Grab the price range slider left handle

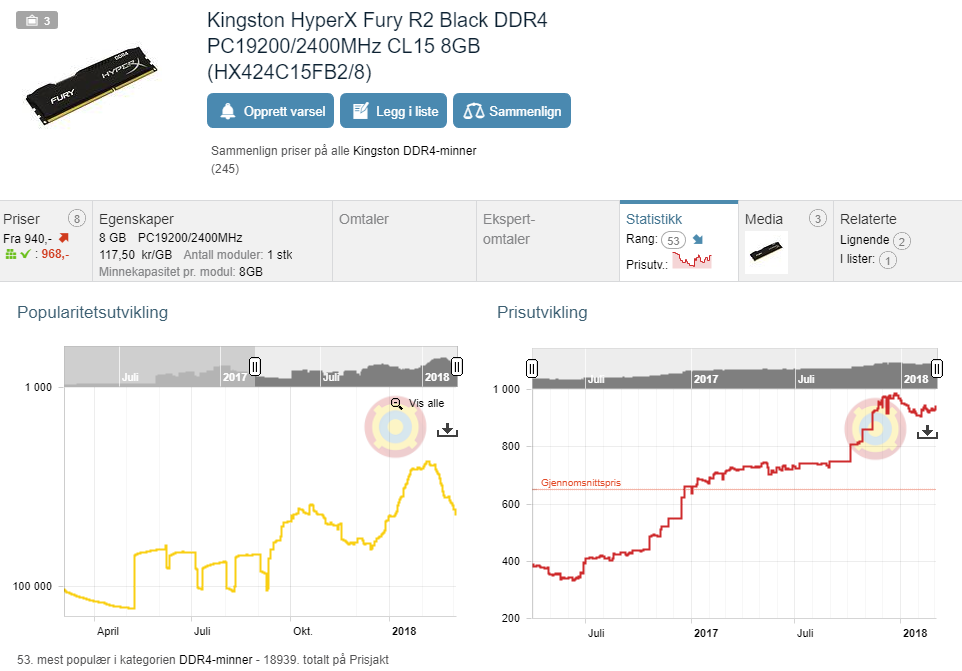[x=532, y=368]
